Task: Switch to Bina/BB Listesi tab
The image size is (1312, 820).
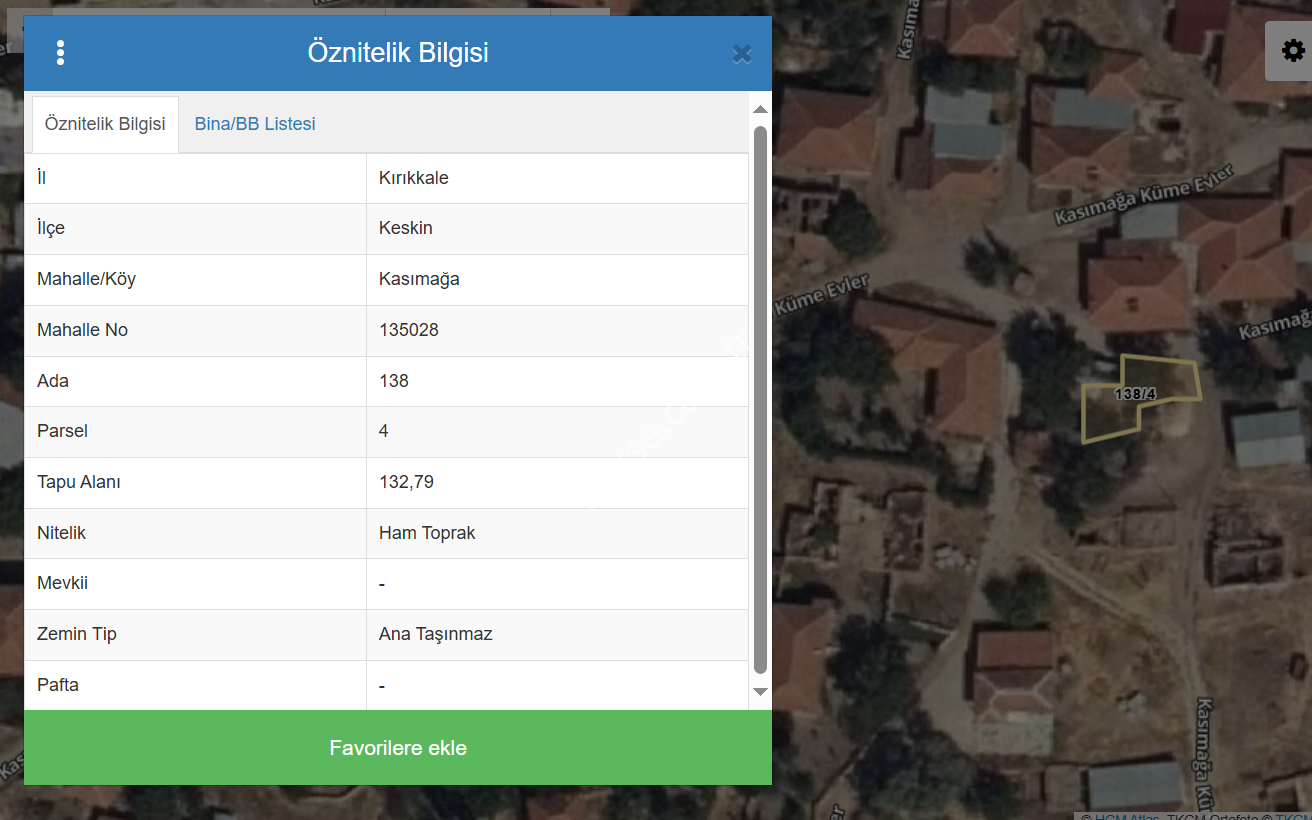Action: 255,124
